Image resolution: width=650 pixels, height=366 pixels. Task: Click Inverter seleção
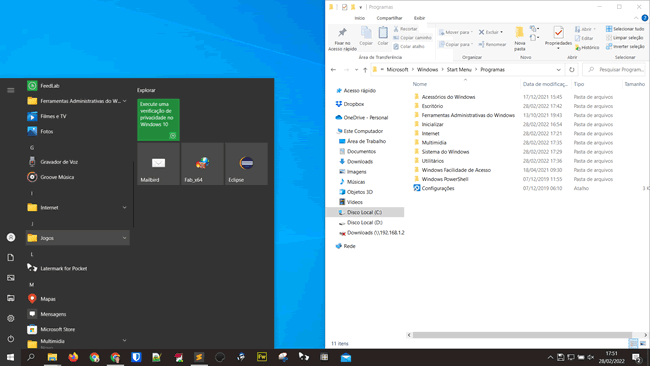(625, 46)
